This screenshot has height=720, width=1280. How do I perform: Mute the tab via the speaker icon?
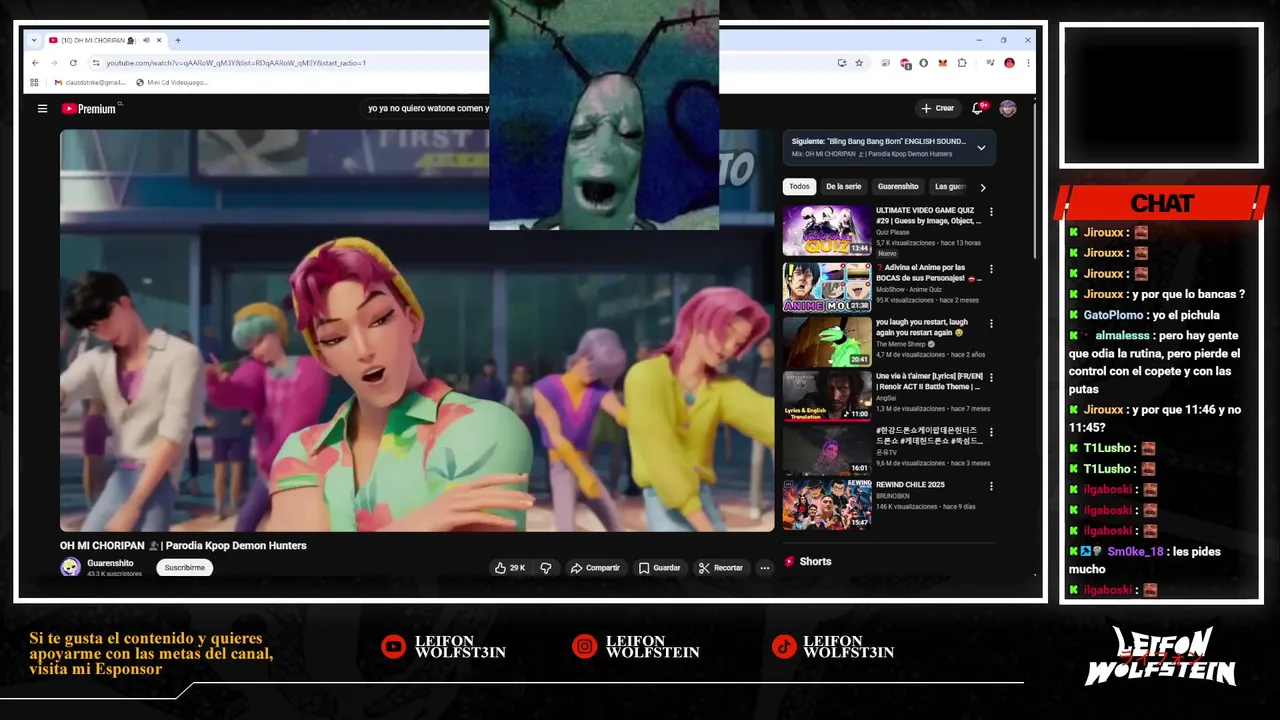[146, 40]
